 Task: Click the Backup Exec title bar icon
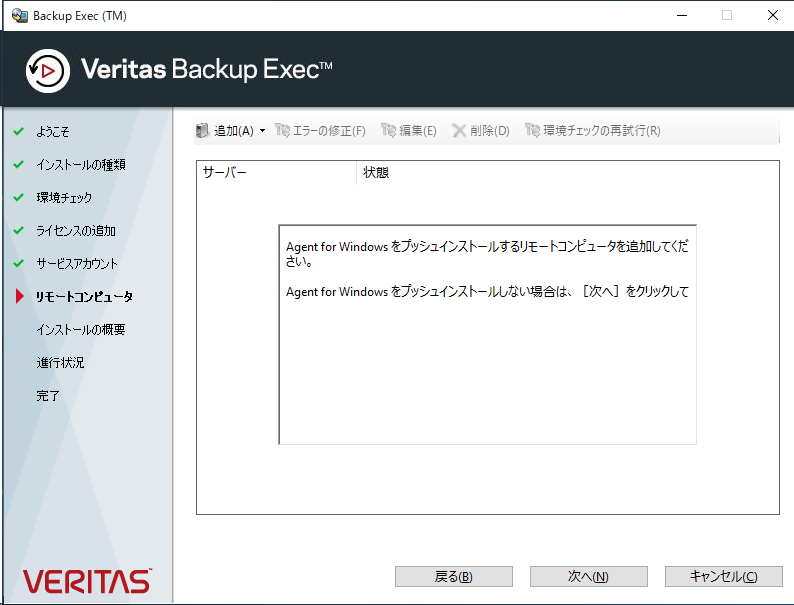(x=19, y=16)
